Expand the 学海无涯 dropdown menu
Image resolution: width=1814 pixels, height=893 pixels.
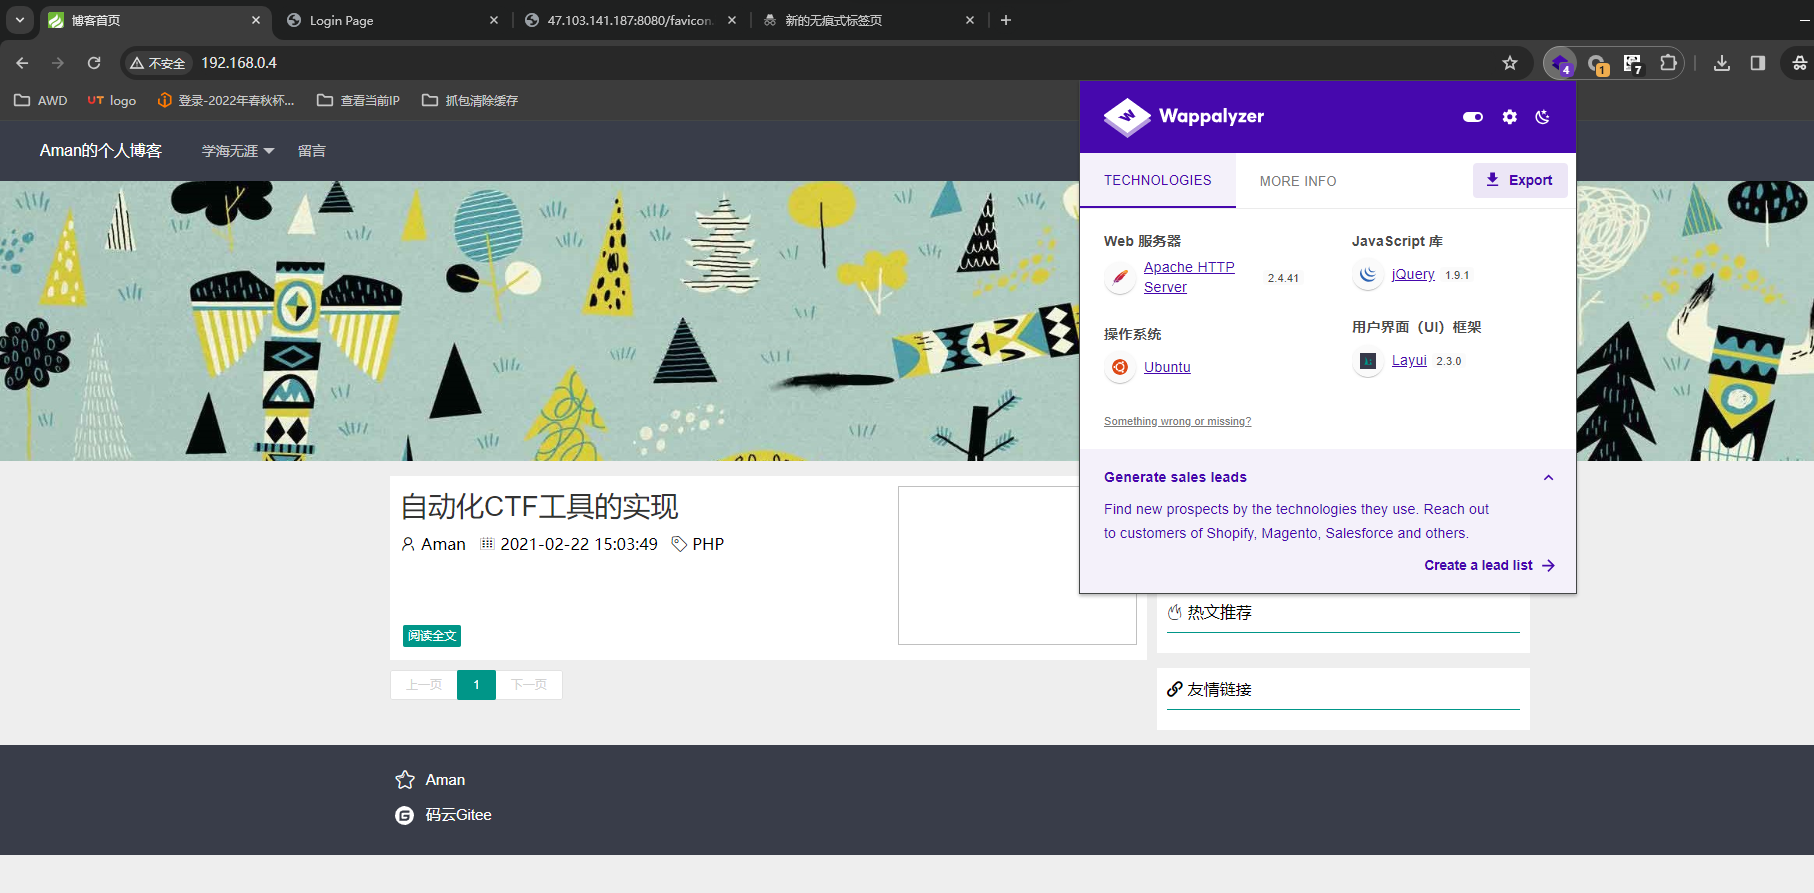point(238,151)
